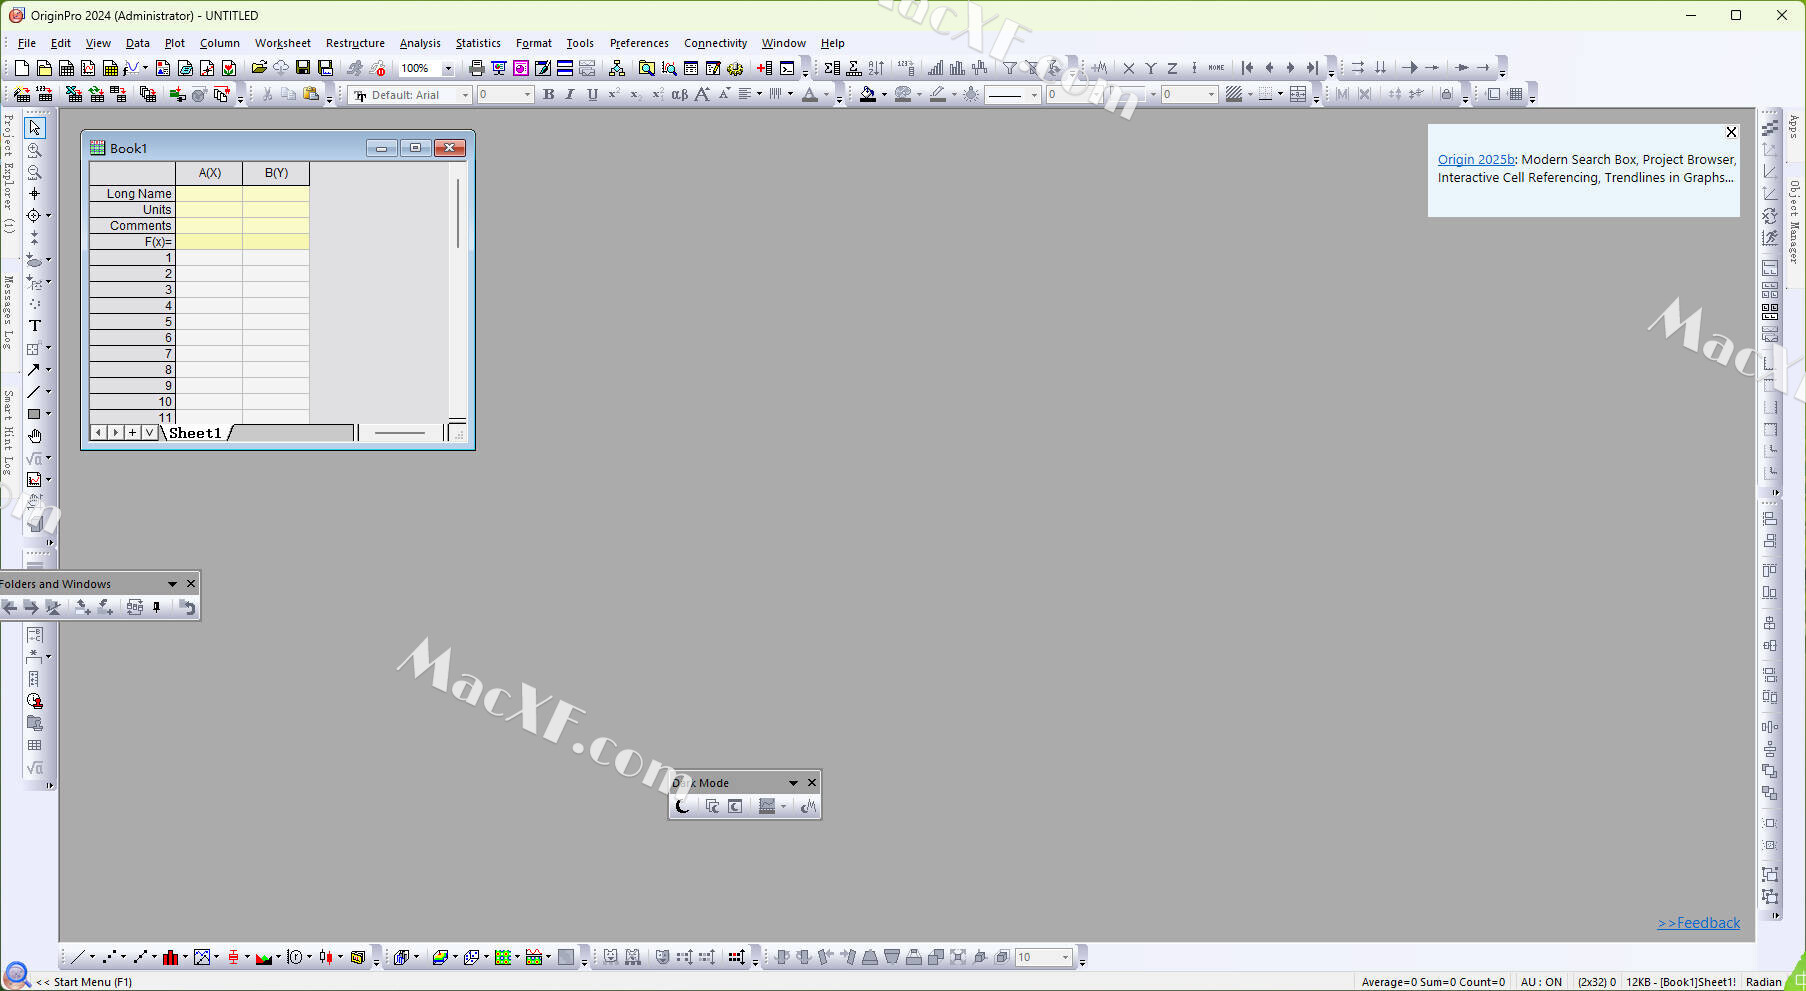Click the Add New Columns icon
The width and height of the screenshot is (1806, 991).
764,68
